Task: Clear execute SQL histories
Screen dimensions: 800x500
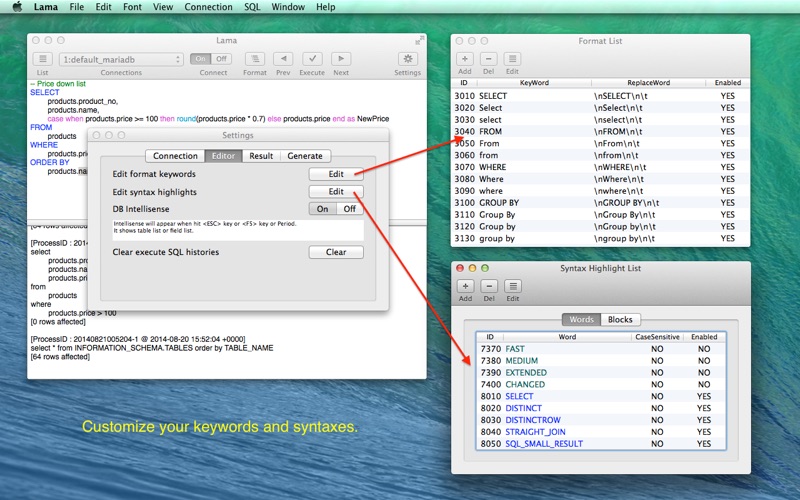Action: tap(336, 252)
